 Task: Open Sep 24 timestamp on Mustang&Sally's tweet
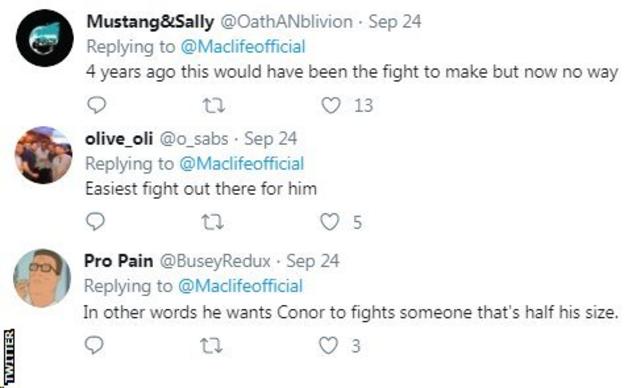[x=395, y=21]
